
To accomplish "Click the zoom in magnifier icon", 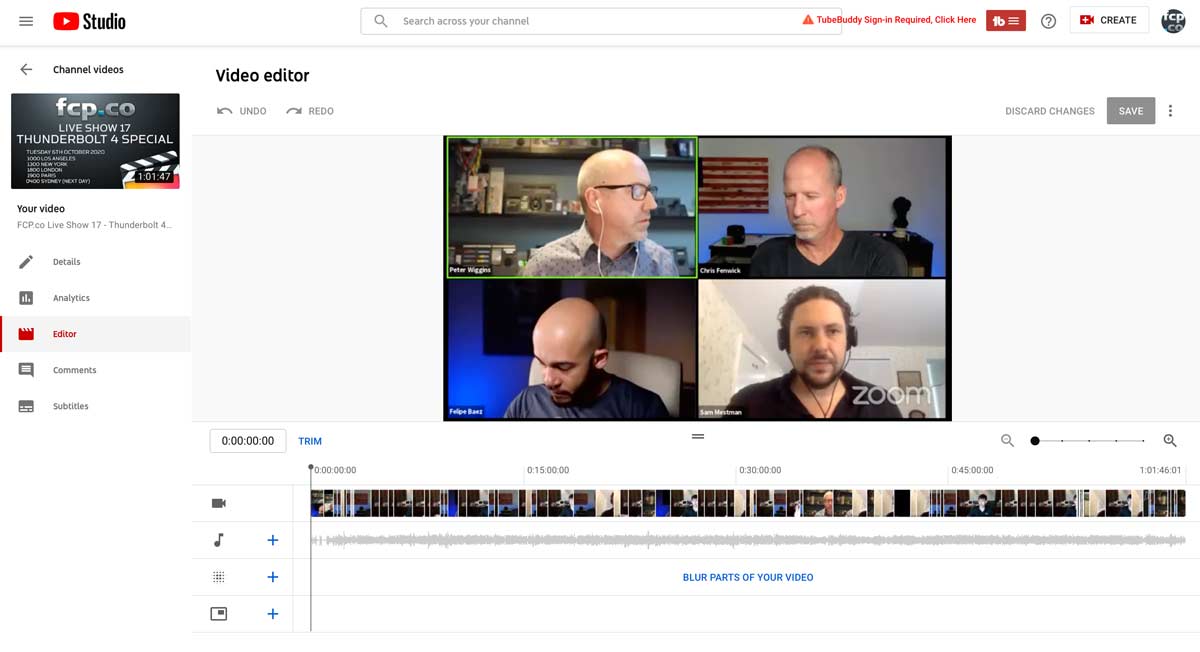I will [1170, 441].
